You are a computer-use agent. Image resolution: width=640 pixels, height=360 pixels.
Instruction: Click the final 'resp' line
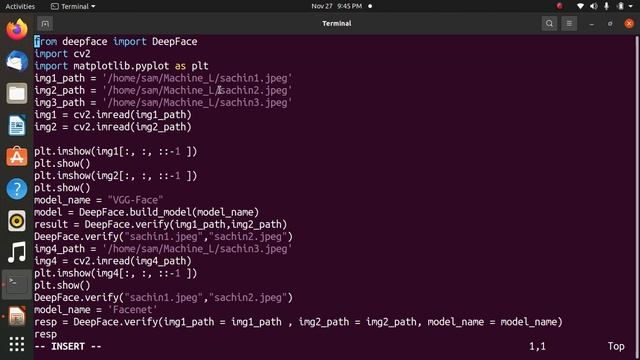click(x=45, y=334)
